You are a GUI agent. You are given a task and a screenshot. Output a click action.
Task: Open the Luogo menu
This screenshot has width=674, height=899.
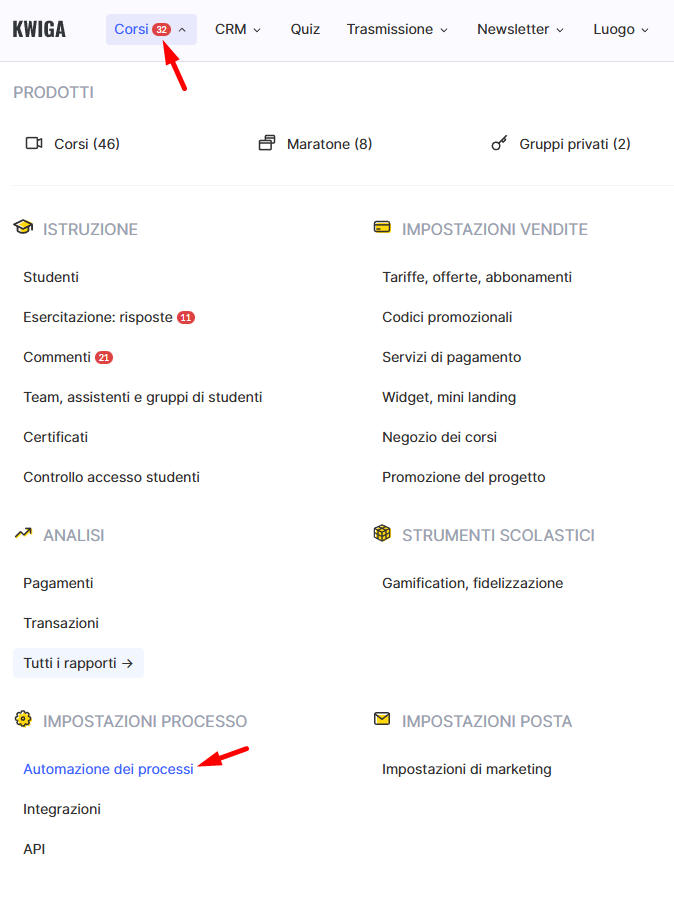tap(621, 30)
